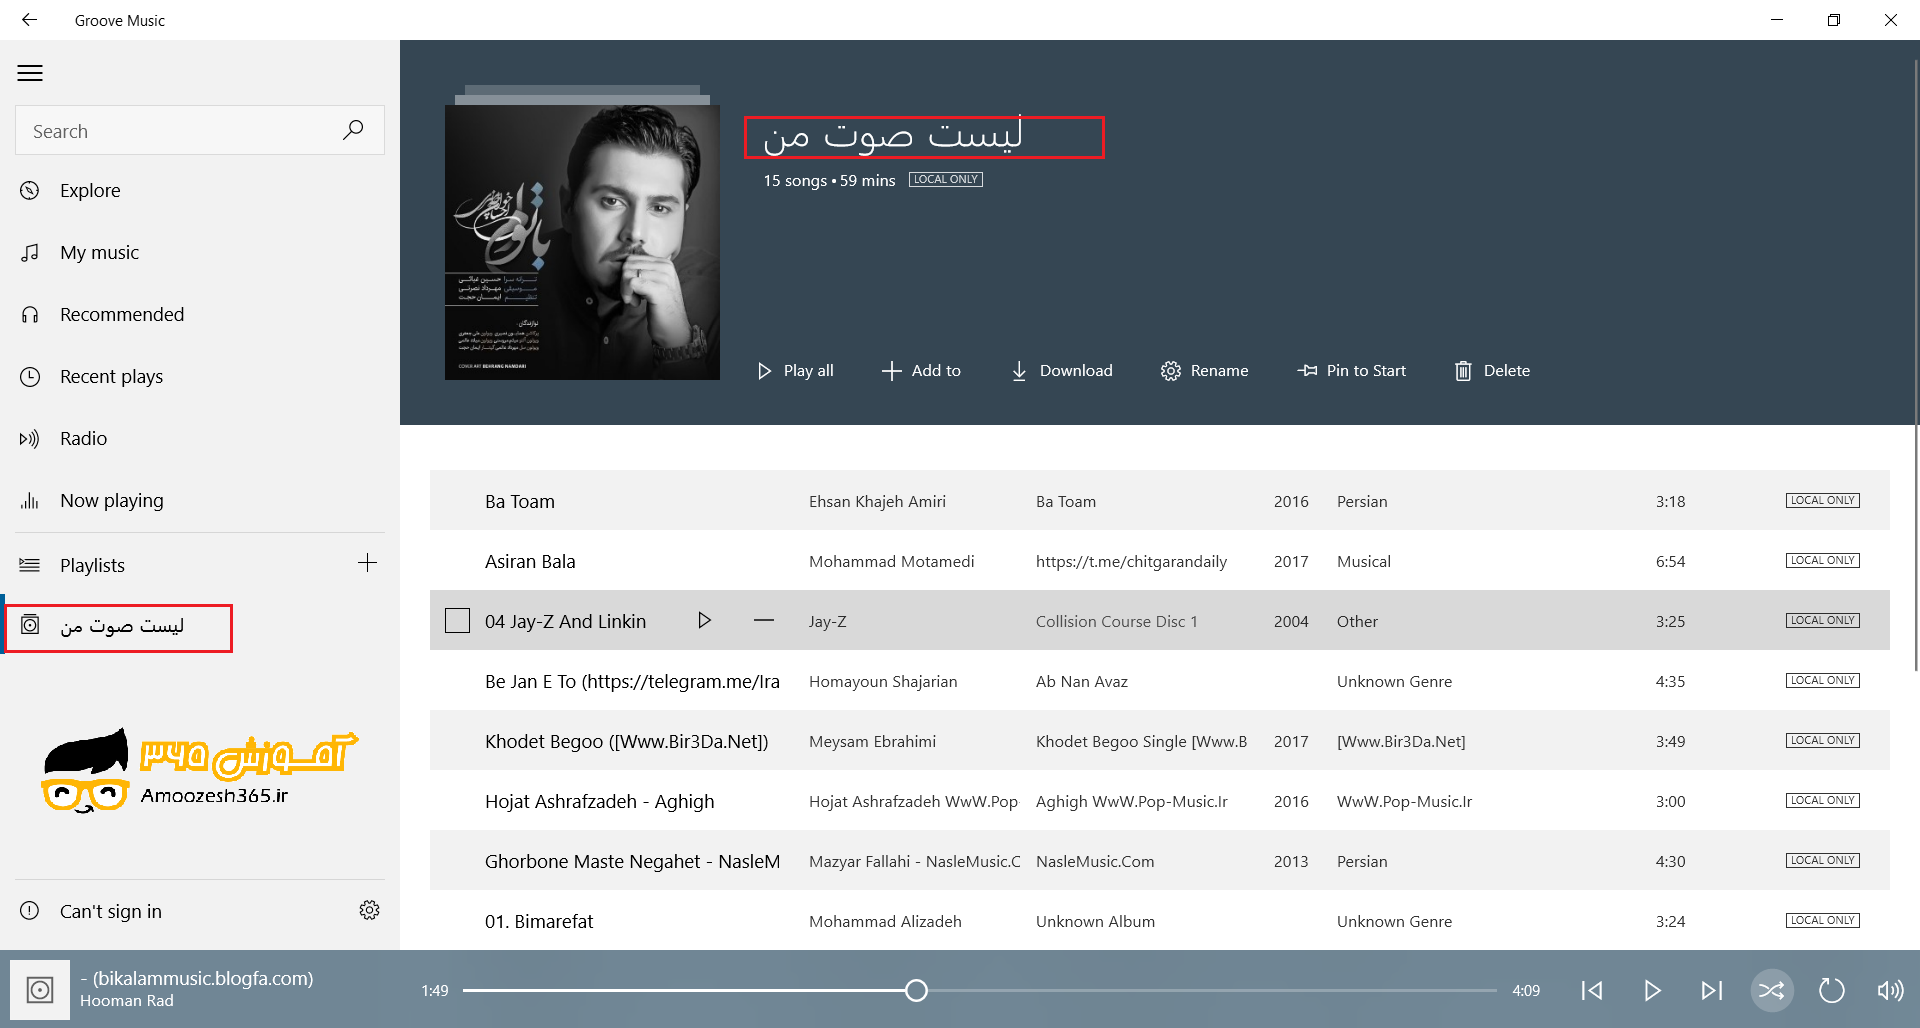The height and width of the screenshot is (1028, 1920).
Task: Check the box beside 04 Jay-Z And Linkin
Action: tap(457, 621)
